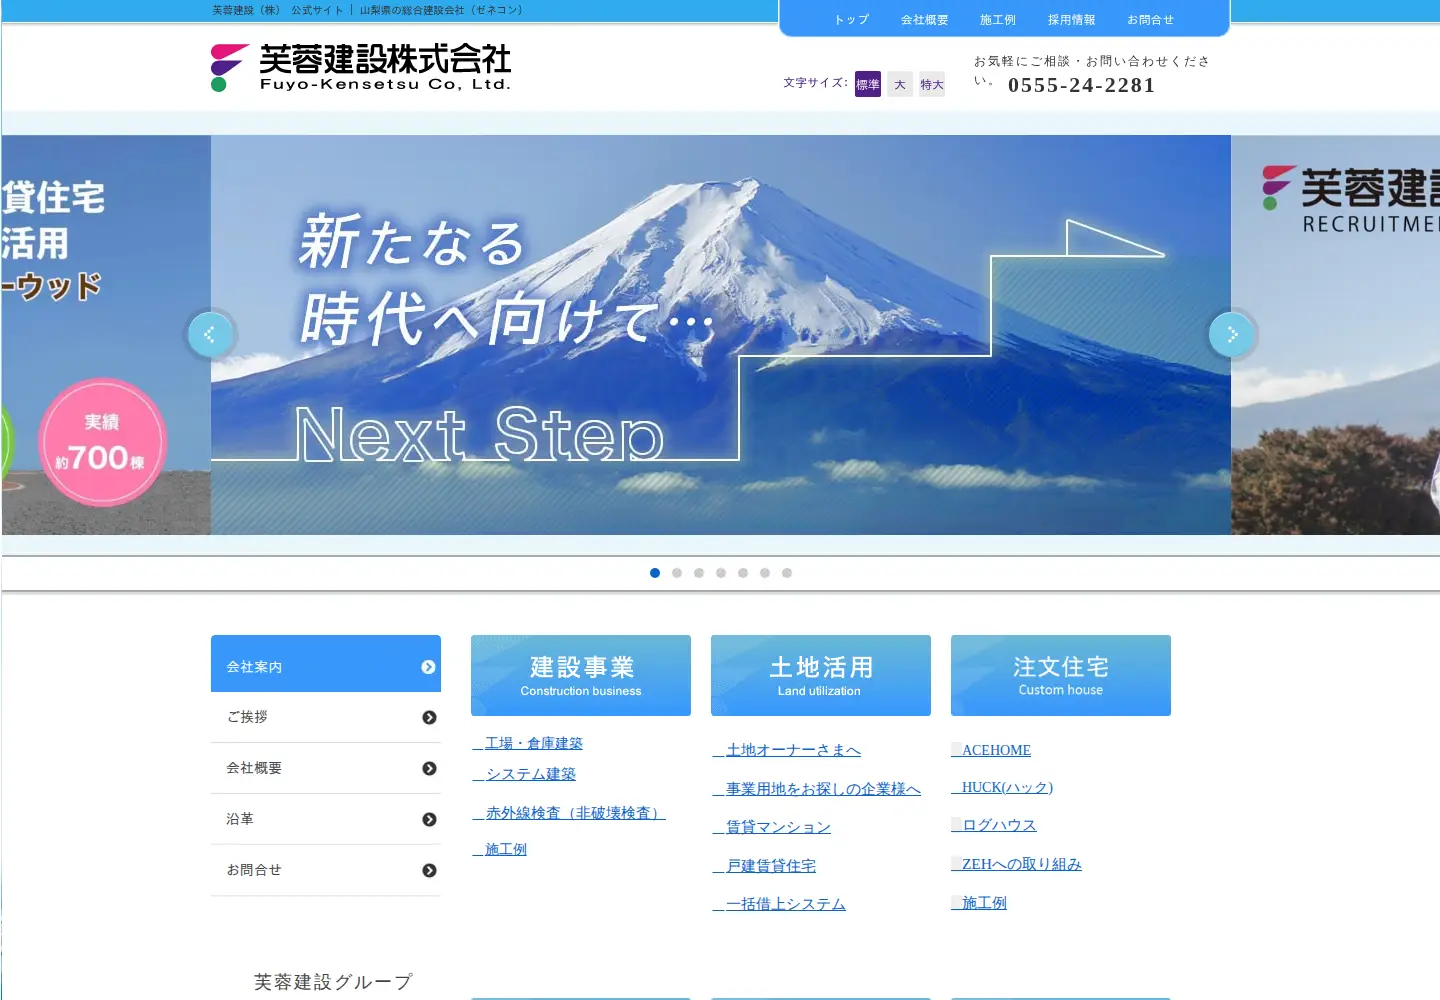Image resolution: width=1440 pixels, height=1000 pixels.
Task: Open 建設事業 Construction business banner
Action: (x=581, y=675)
